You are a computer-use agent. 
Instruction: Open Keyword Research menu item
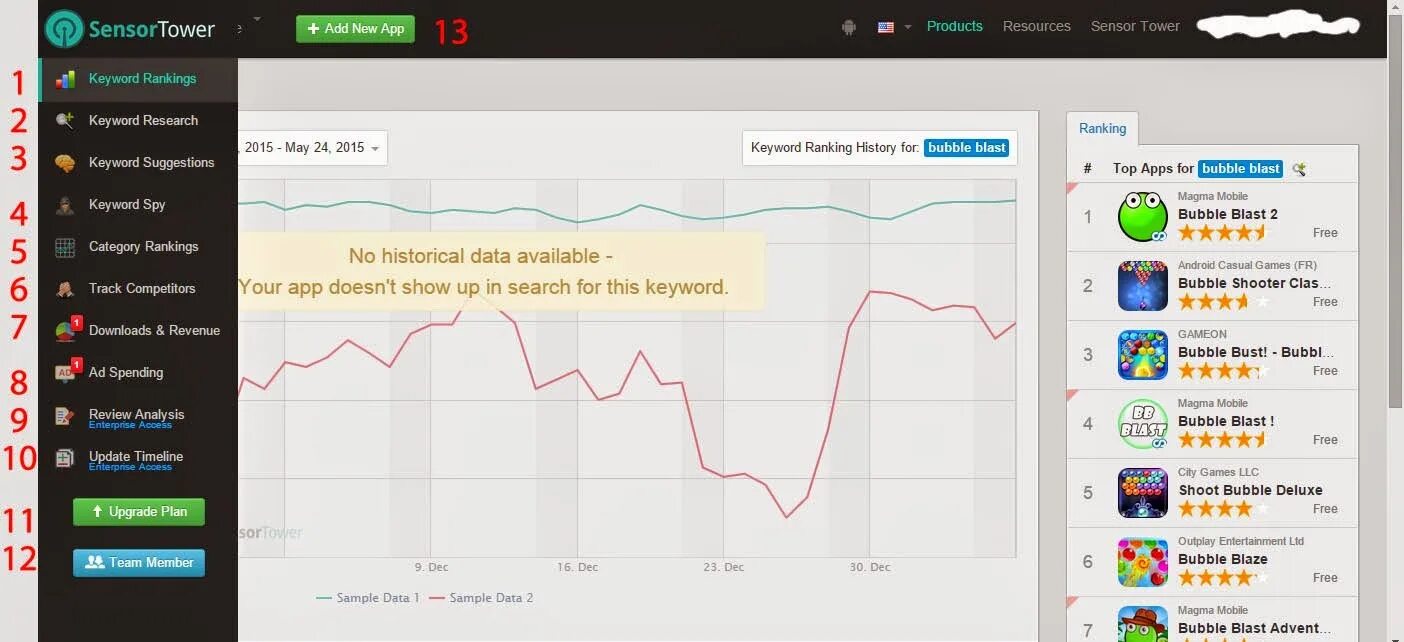click(x=138, y=121)
